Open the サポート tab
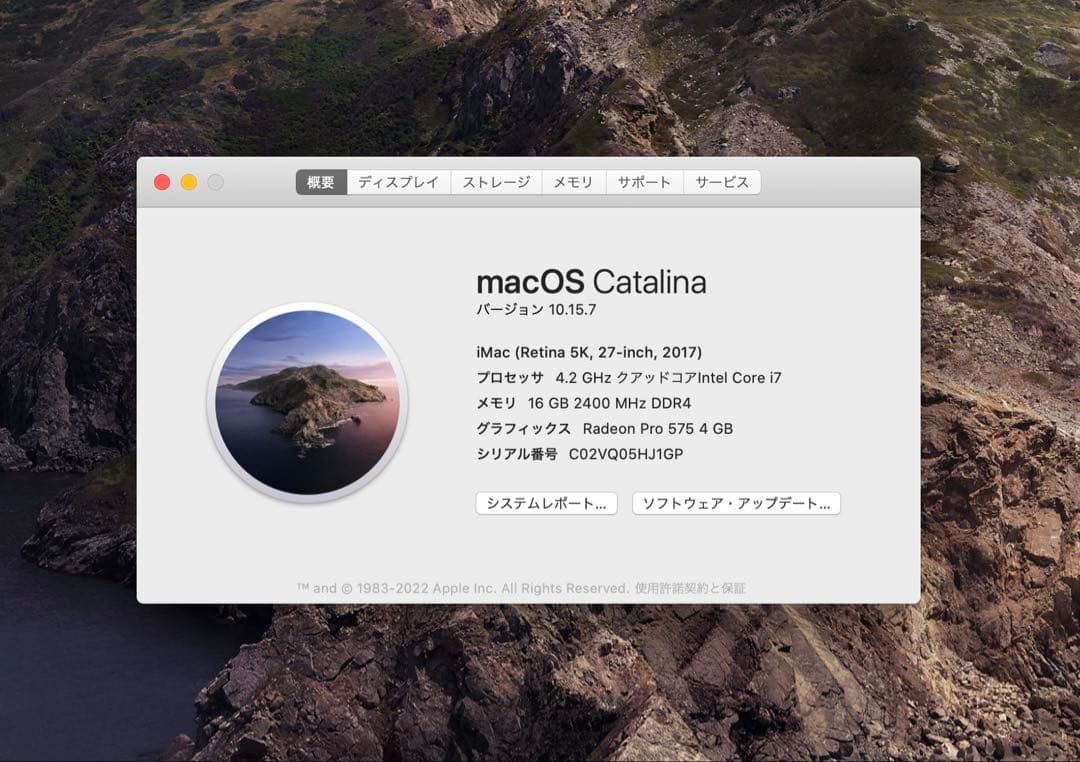Viewport: 1080px width, 762px height. tap(643, 181)
